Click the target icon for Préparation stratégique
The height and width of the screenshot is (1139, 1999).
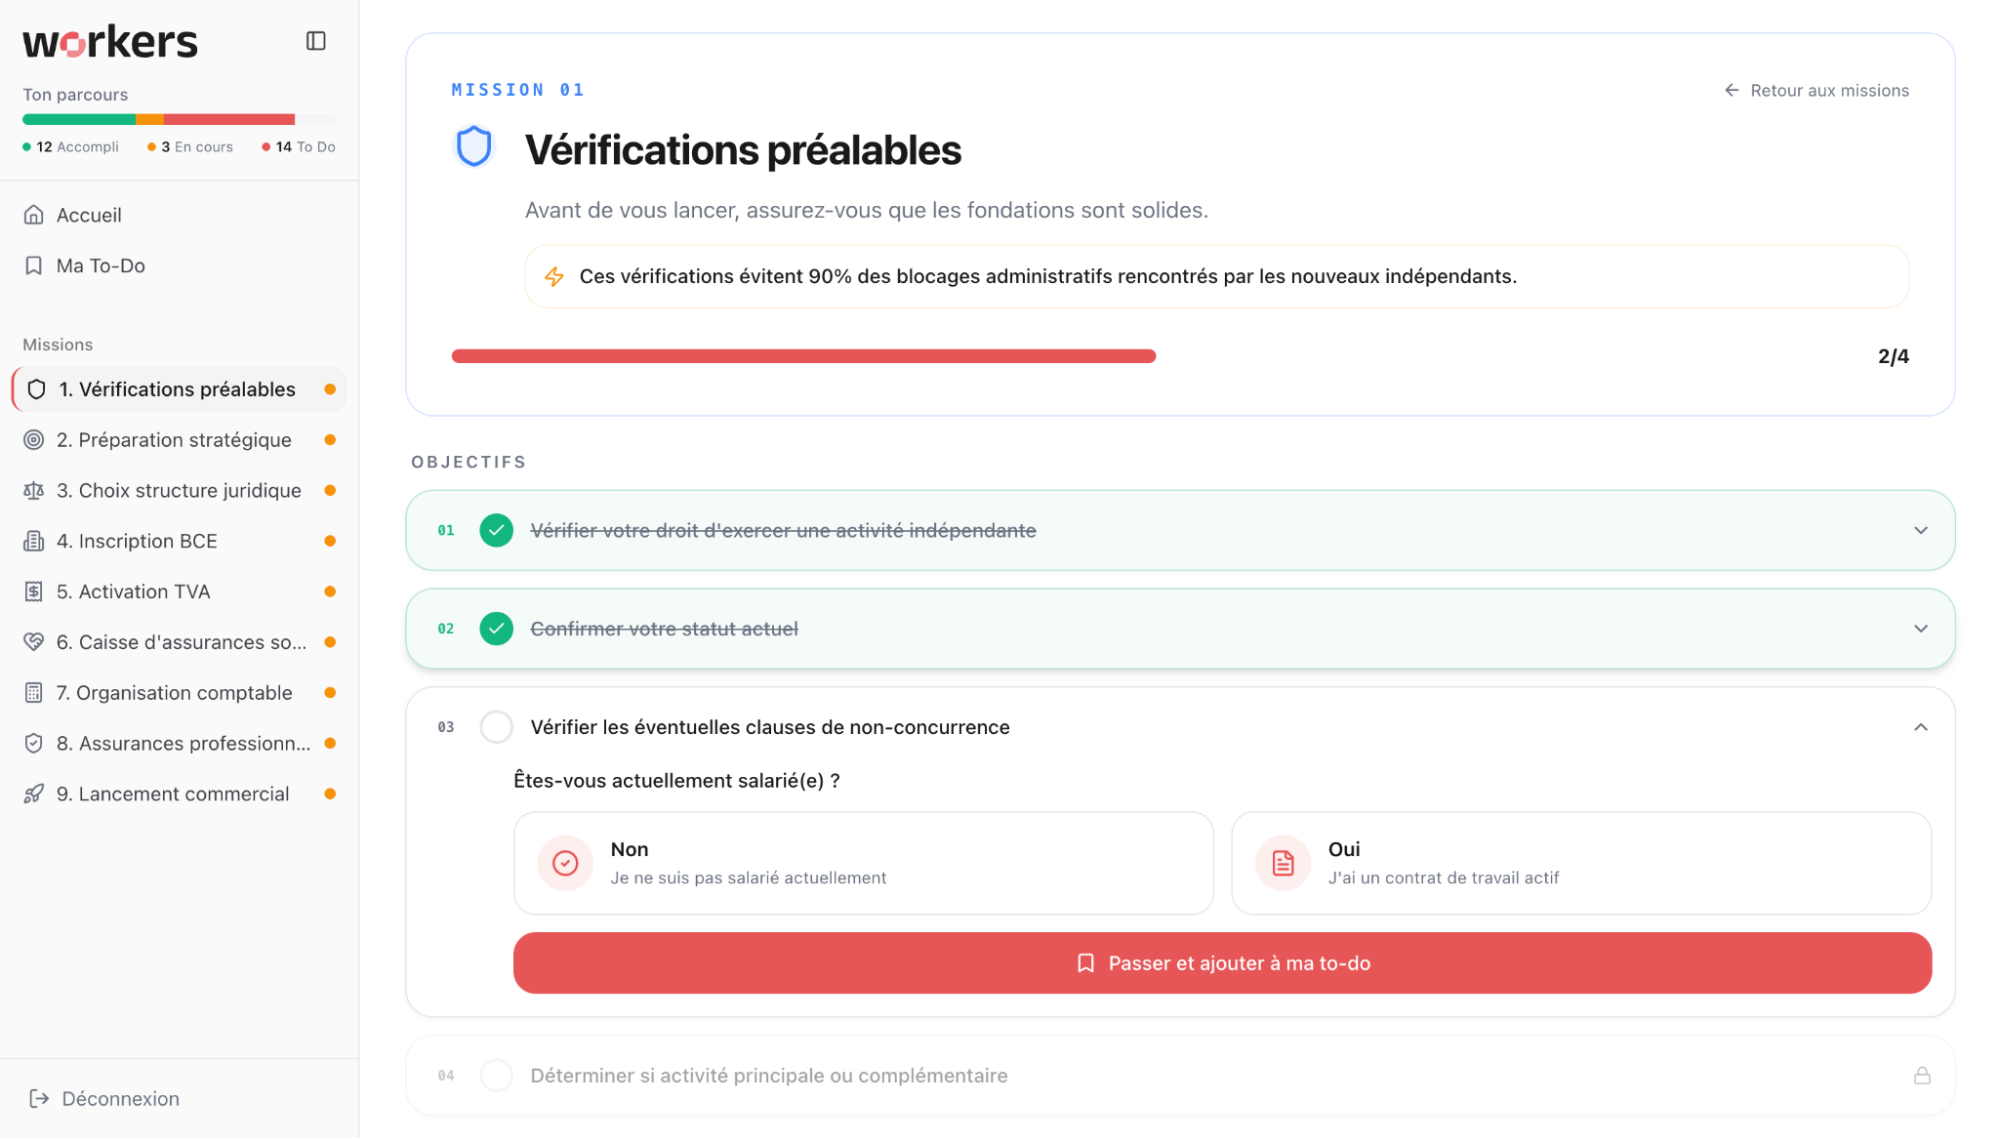point(34,440)
